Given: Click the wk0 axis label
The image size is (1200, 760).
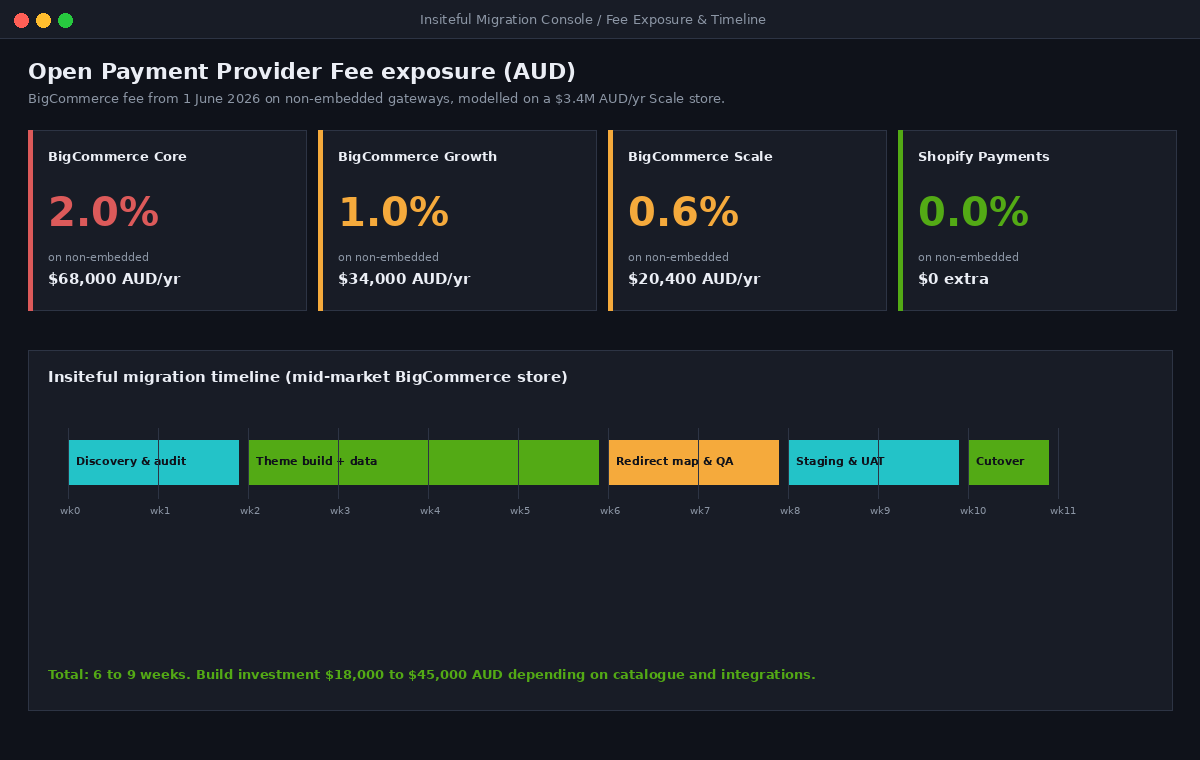Looking at the screenshot, I should [70, 511].
